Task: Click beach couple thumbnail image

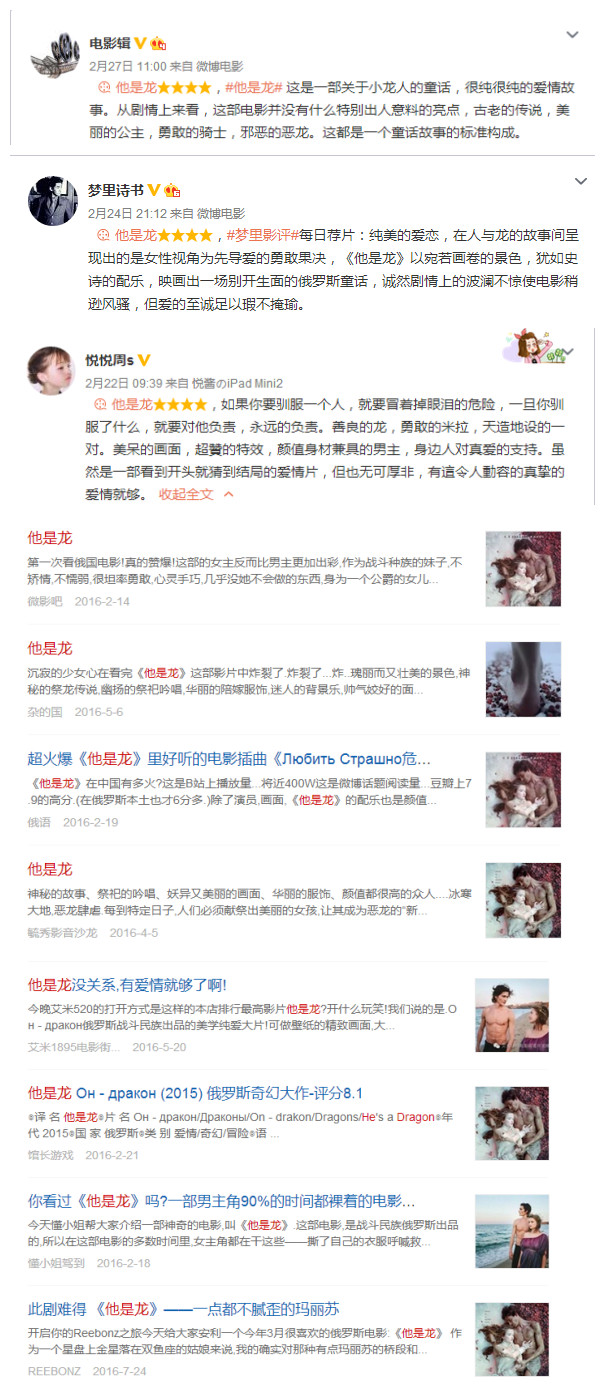Action: pos(511,1232)
